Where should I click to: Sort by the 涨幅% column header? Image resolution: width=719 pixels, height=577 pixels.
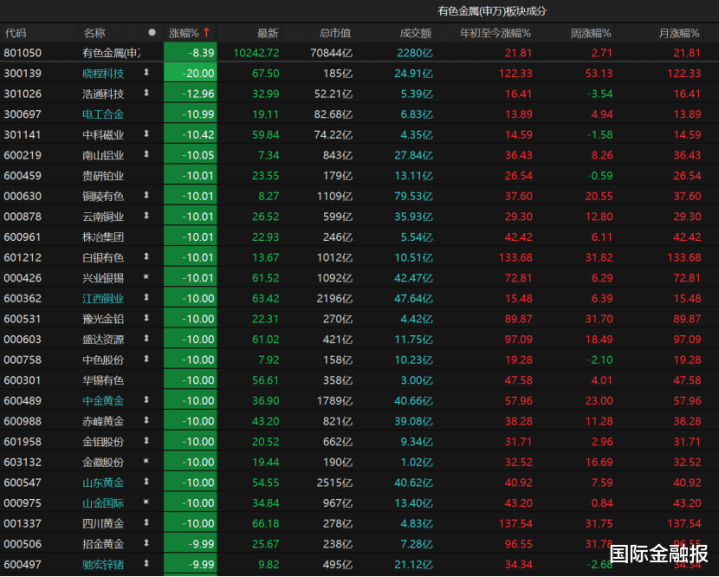point(184,33)
